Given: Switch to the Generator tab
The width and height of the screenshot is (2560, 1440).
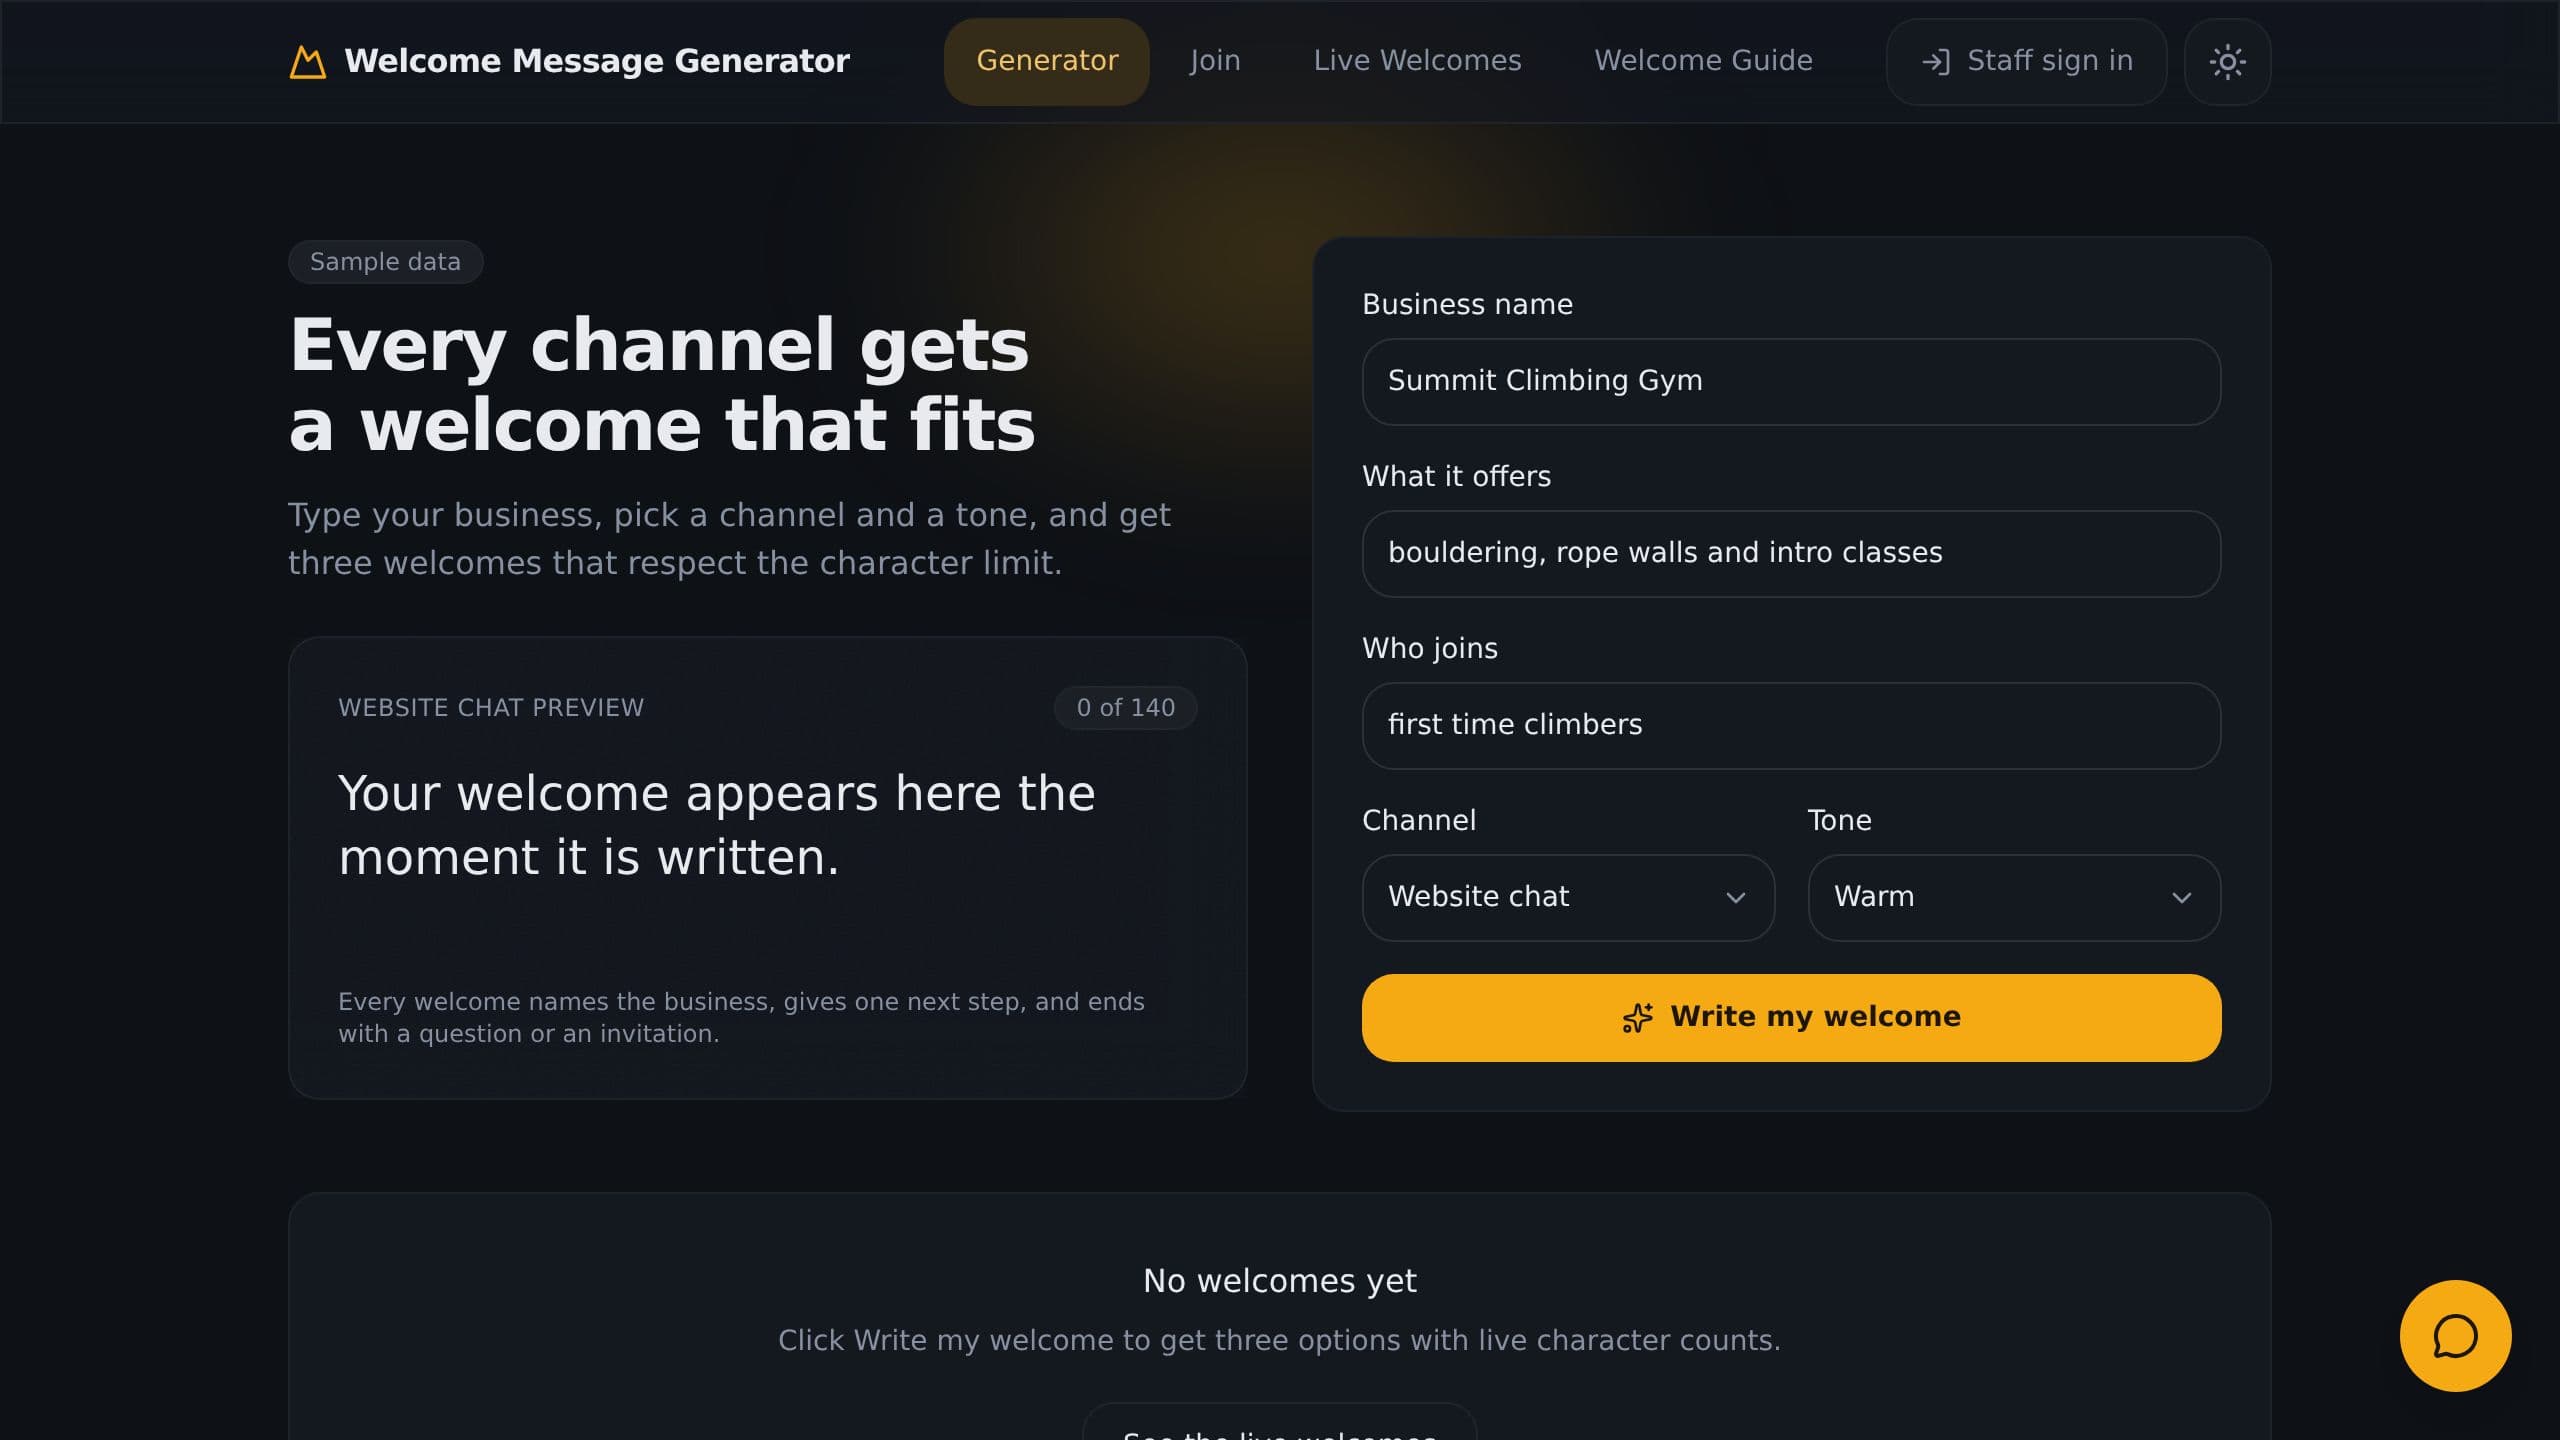Looking at the screenshot, I should [1047, 62].
